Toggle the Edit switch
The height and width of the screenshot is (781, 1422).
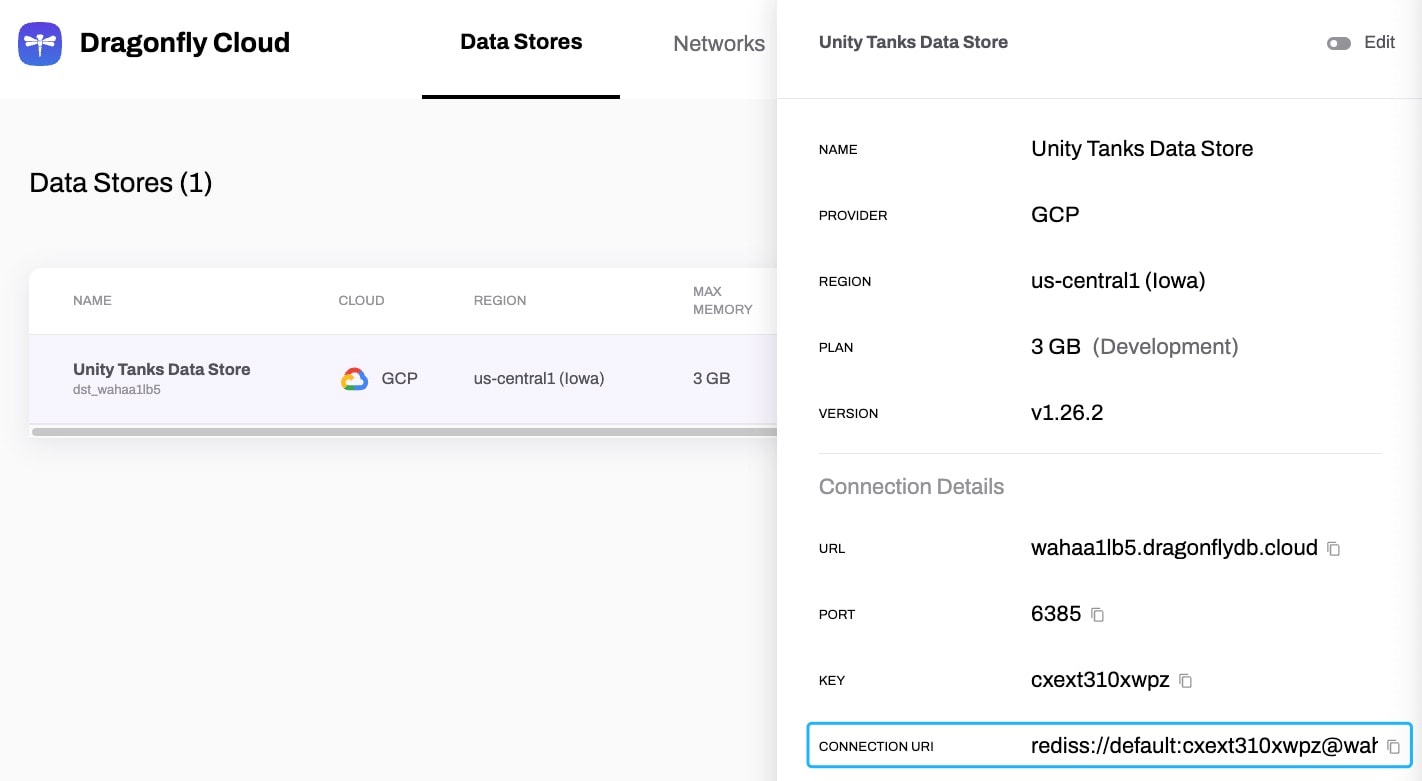(x=1339, y=43)
